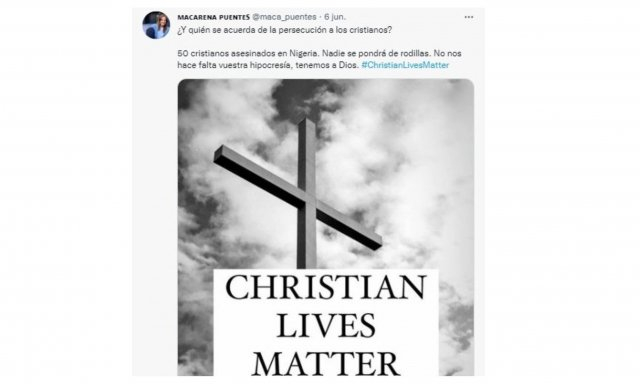Open the tweet's three-dot more options menu

coord(469,17)
